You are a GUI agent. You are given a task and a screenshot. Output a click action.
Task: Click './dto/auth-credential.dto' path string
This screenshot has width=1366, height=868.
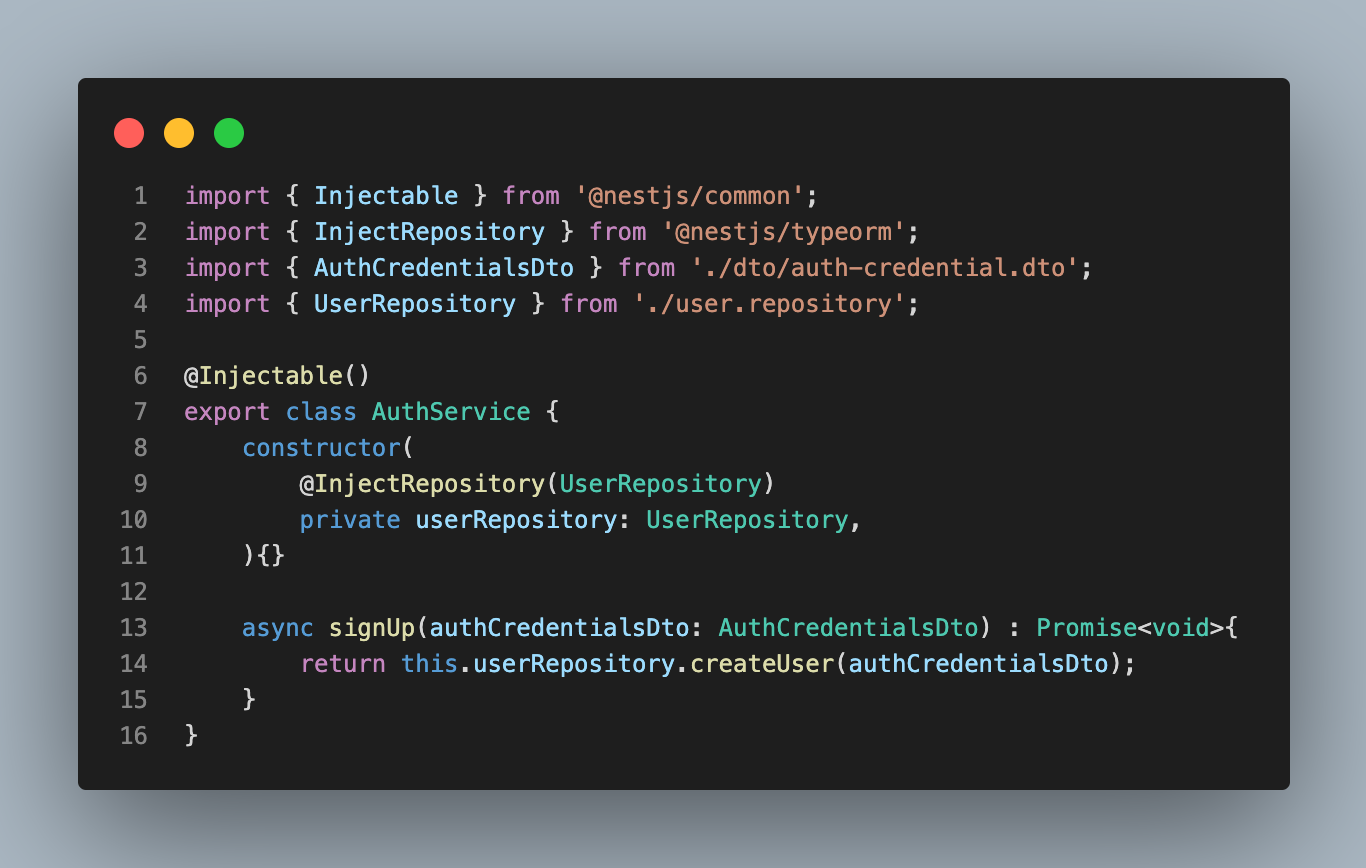pyautogui.click(x=878, y=268)
